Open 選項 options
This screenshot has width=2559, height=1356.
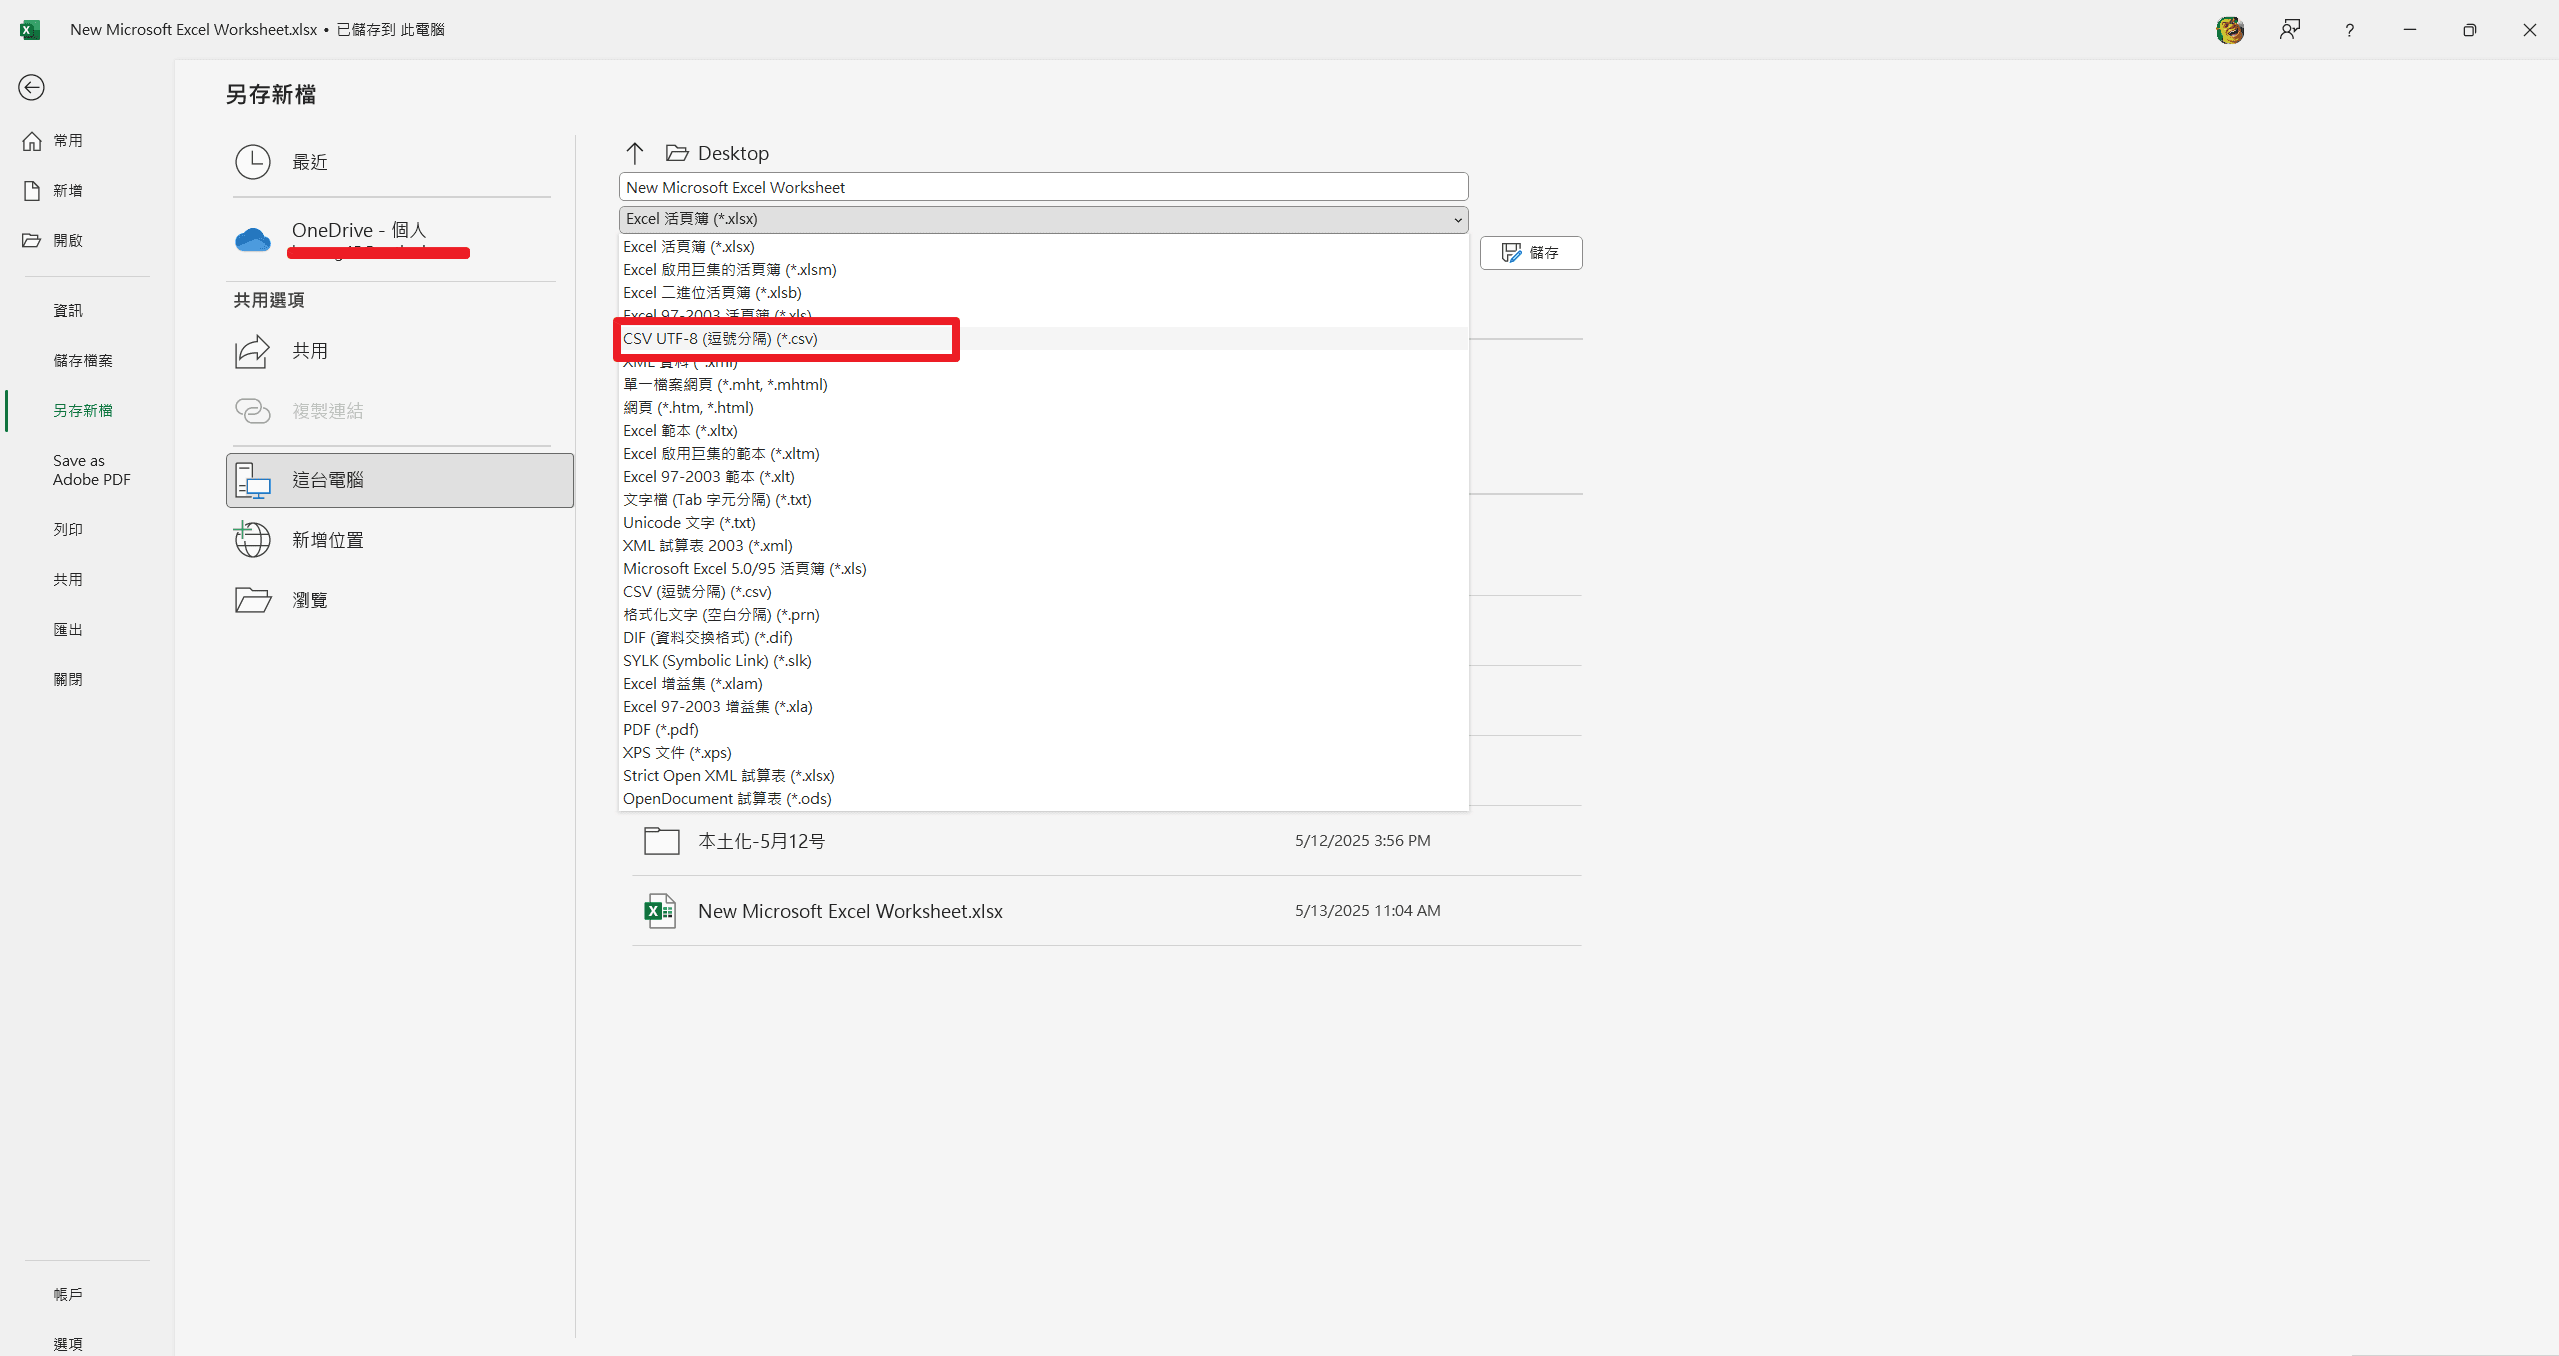click(68, 1344)
